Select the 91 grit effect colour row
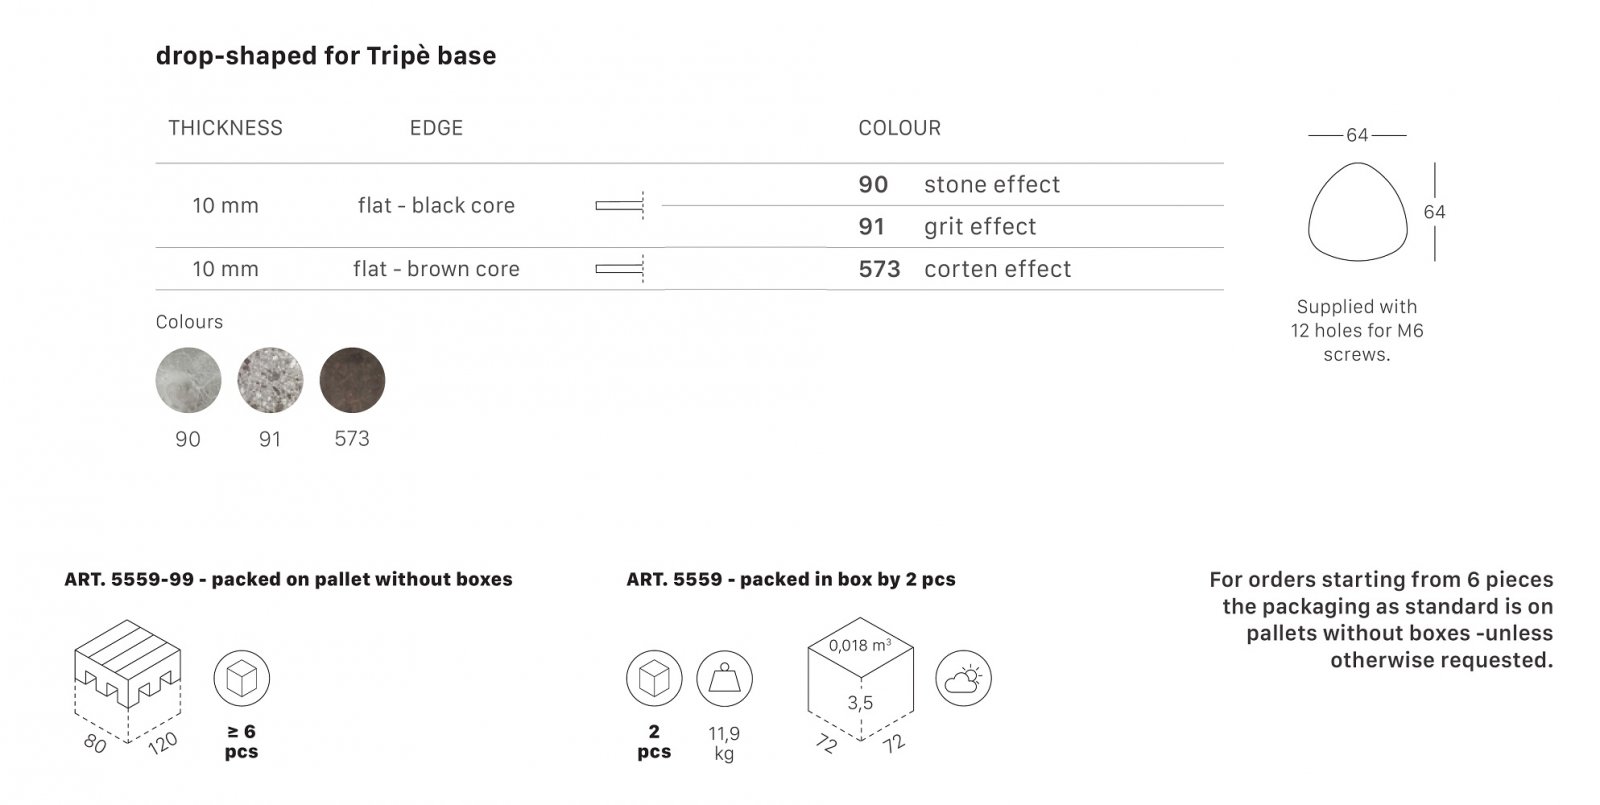Screen dimensions: 1600x805 pyautogui.click(x=1040, y=227)
